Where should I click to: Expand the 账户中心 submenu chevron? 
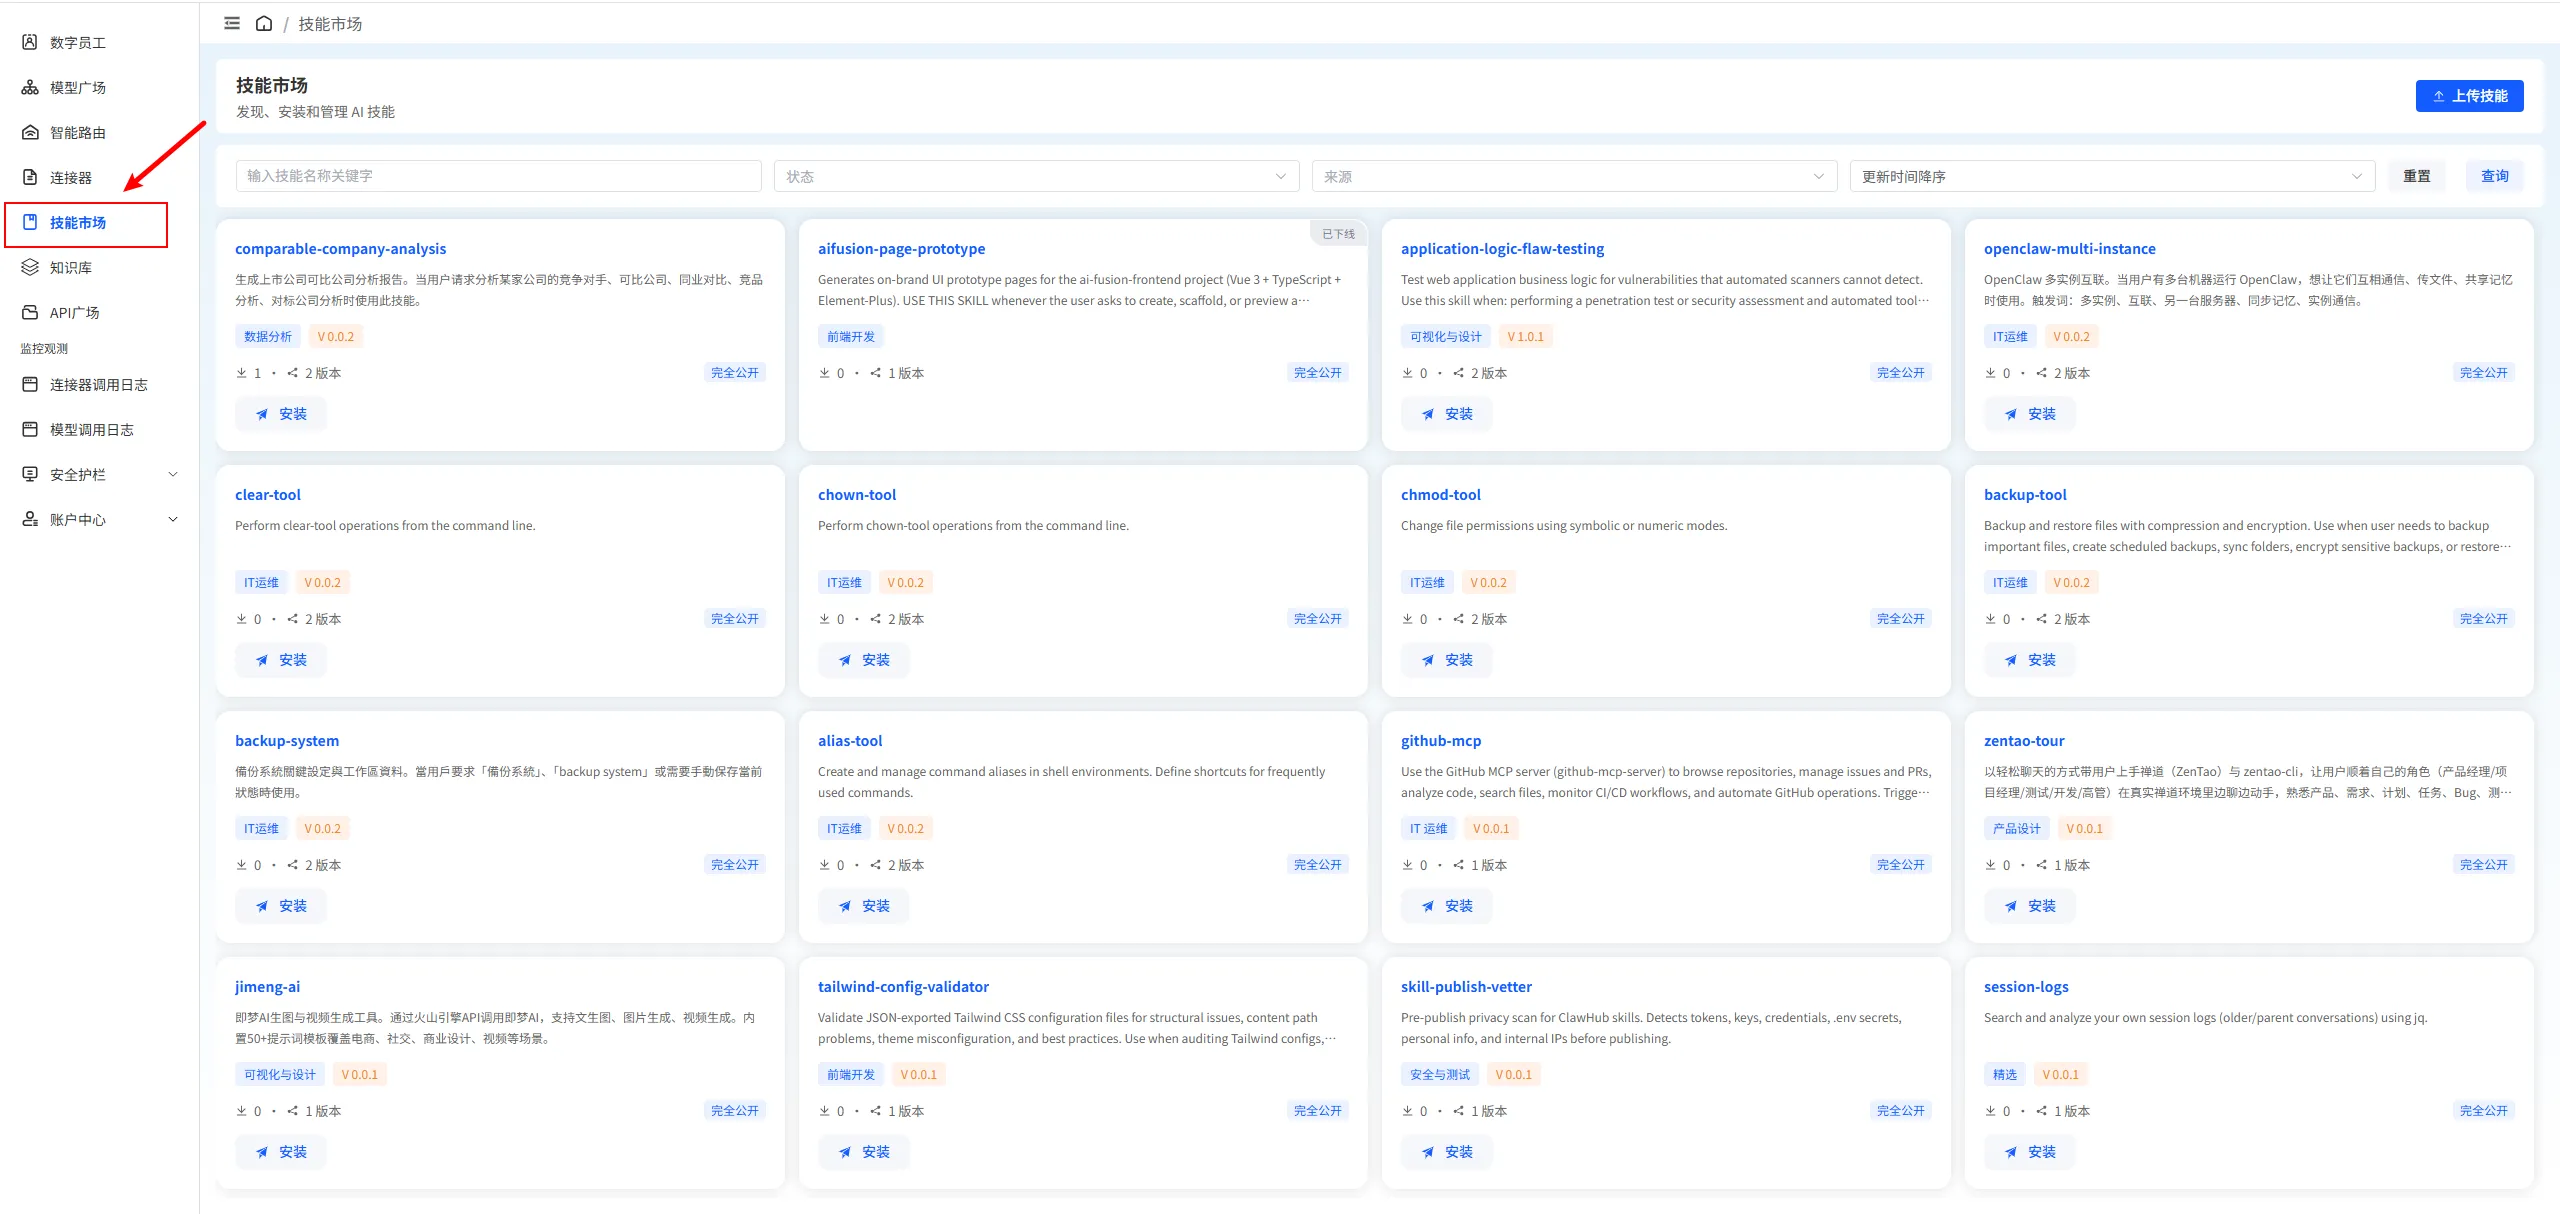(173, 519)
